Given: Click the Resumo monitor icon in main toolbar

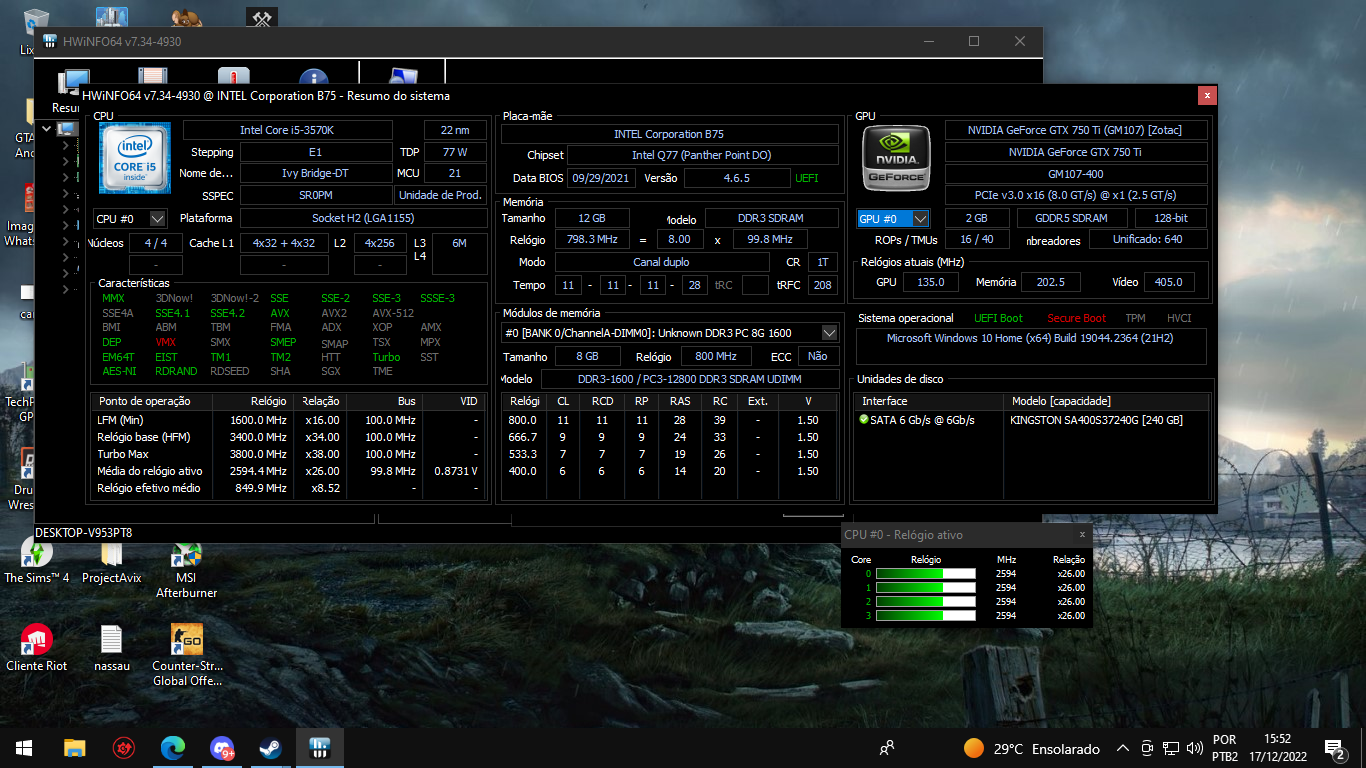Looking at the screenshot, I should click(74, 84).
